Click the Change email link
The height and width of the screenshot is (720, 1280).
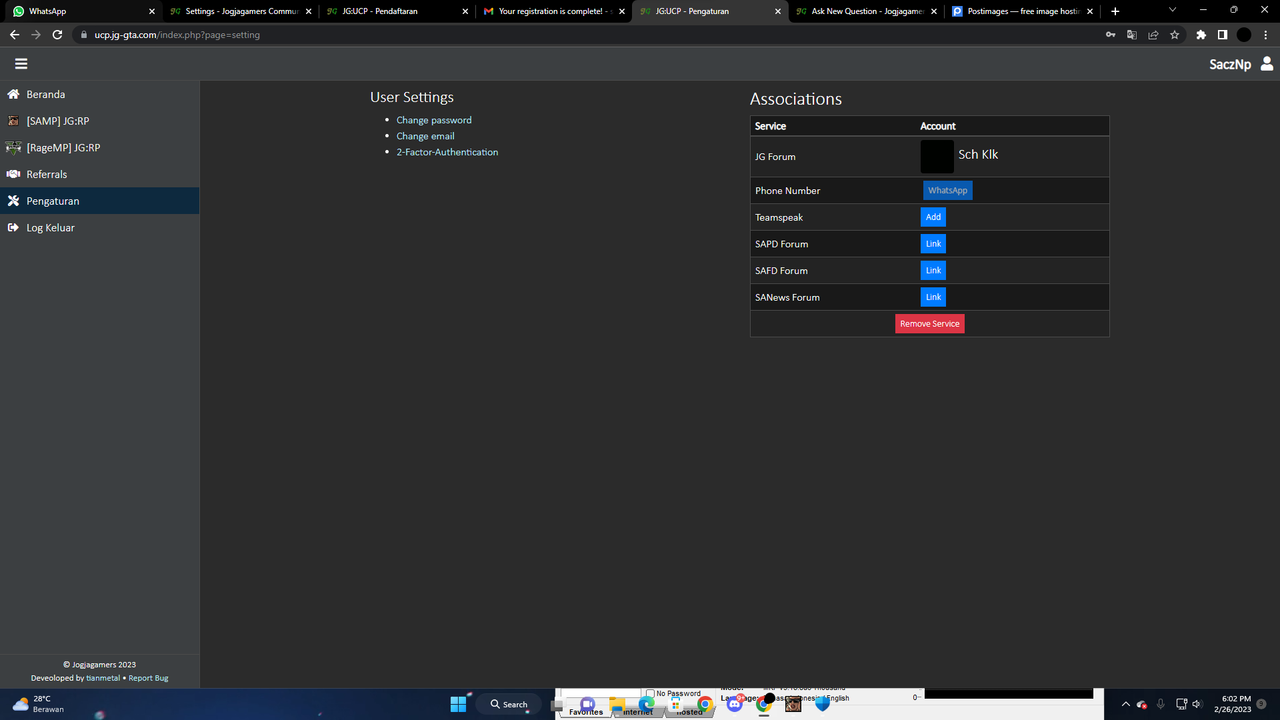pos(425,136)
